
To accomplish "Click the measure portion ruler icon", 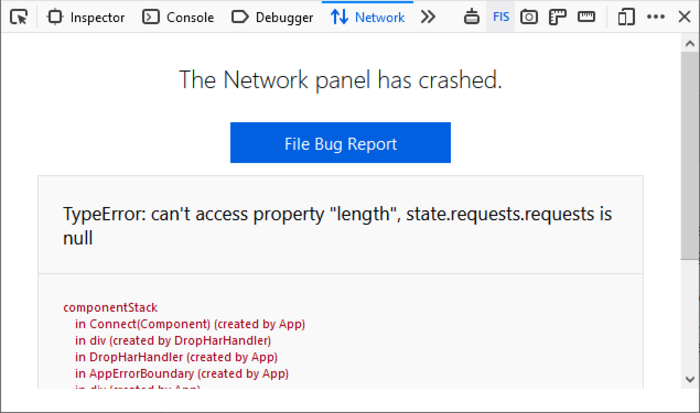I will click(x=586, y=17).
